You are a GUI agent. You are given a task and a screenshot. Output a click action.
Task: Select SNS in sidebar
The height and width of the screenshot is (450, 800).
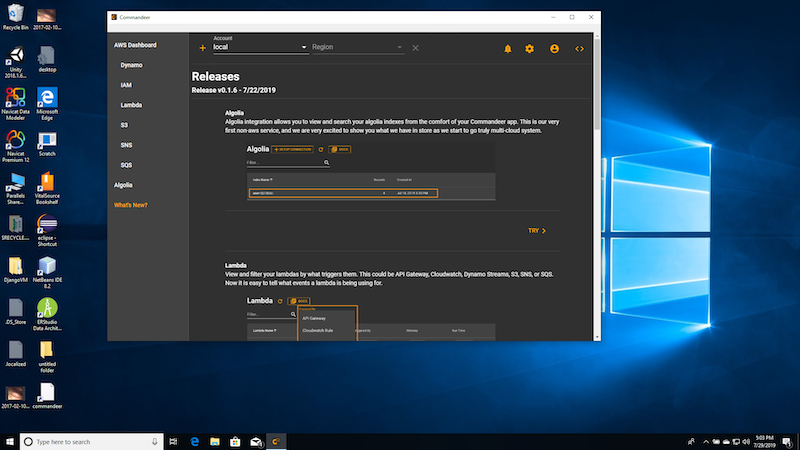click(126, 145)
